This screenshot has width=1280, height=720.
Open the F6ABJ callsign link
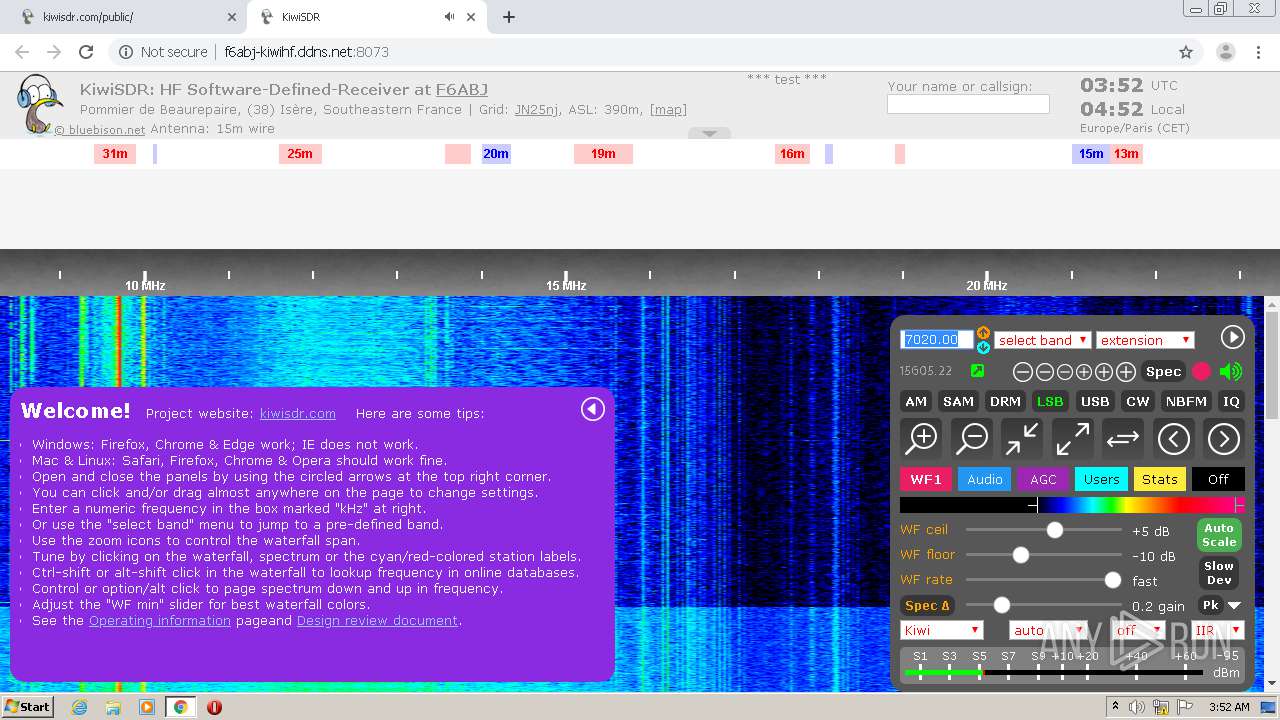462,89
